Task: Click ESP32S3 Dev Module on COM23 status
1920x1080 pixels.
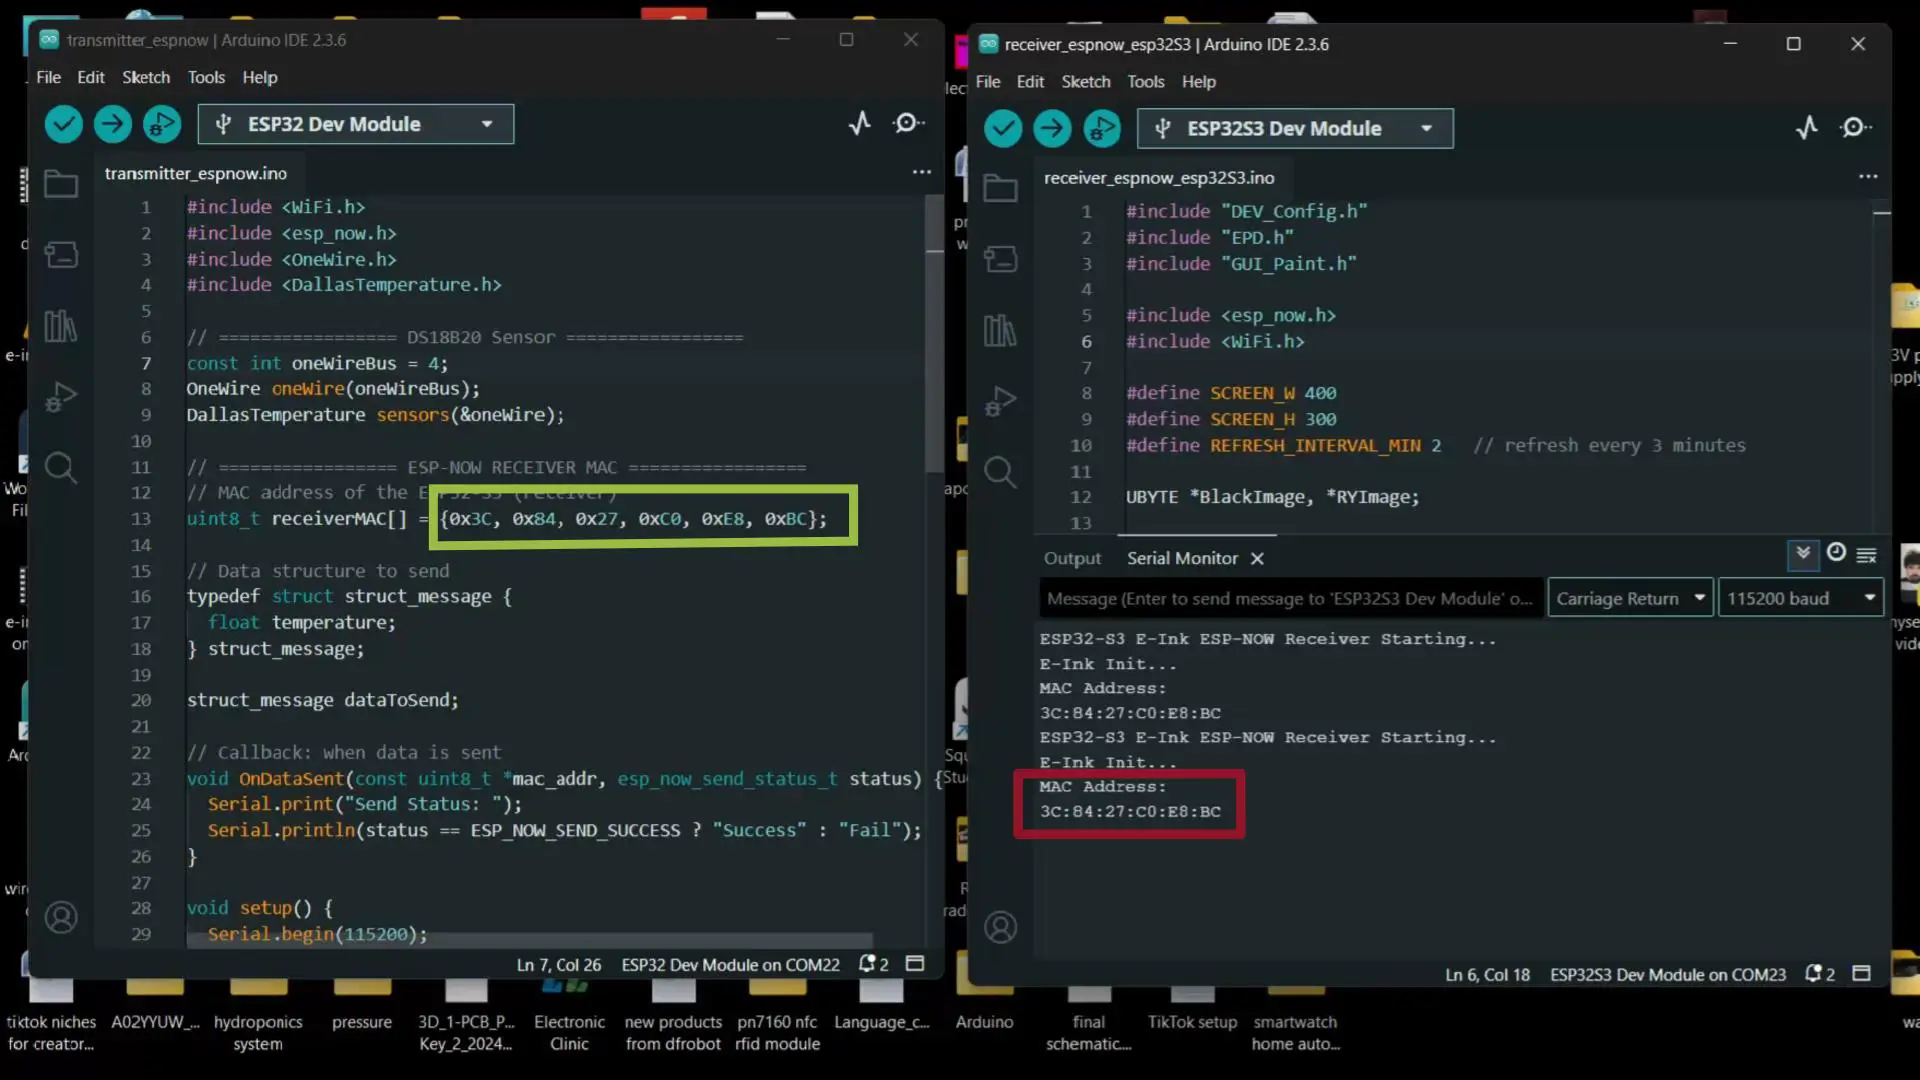Action: tap(1667, 975)
